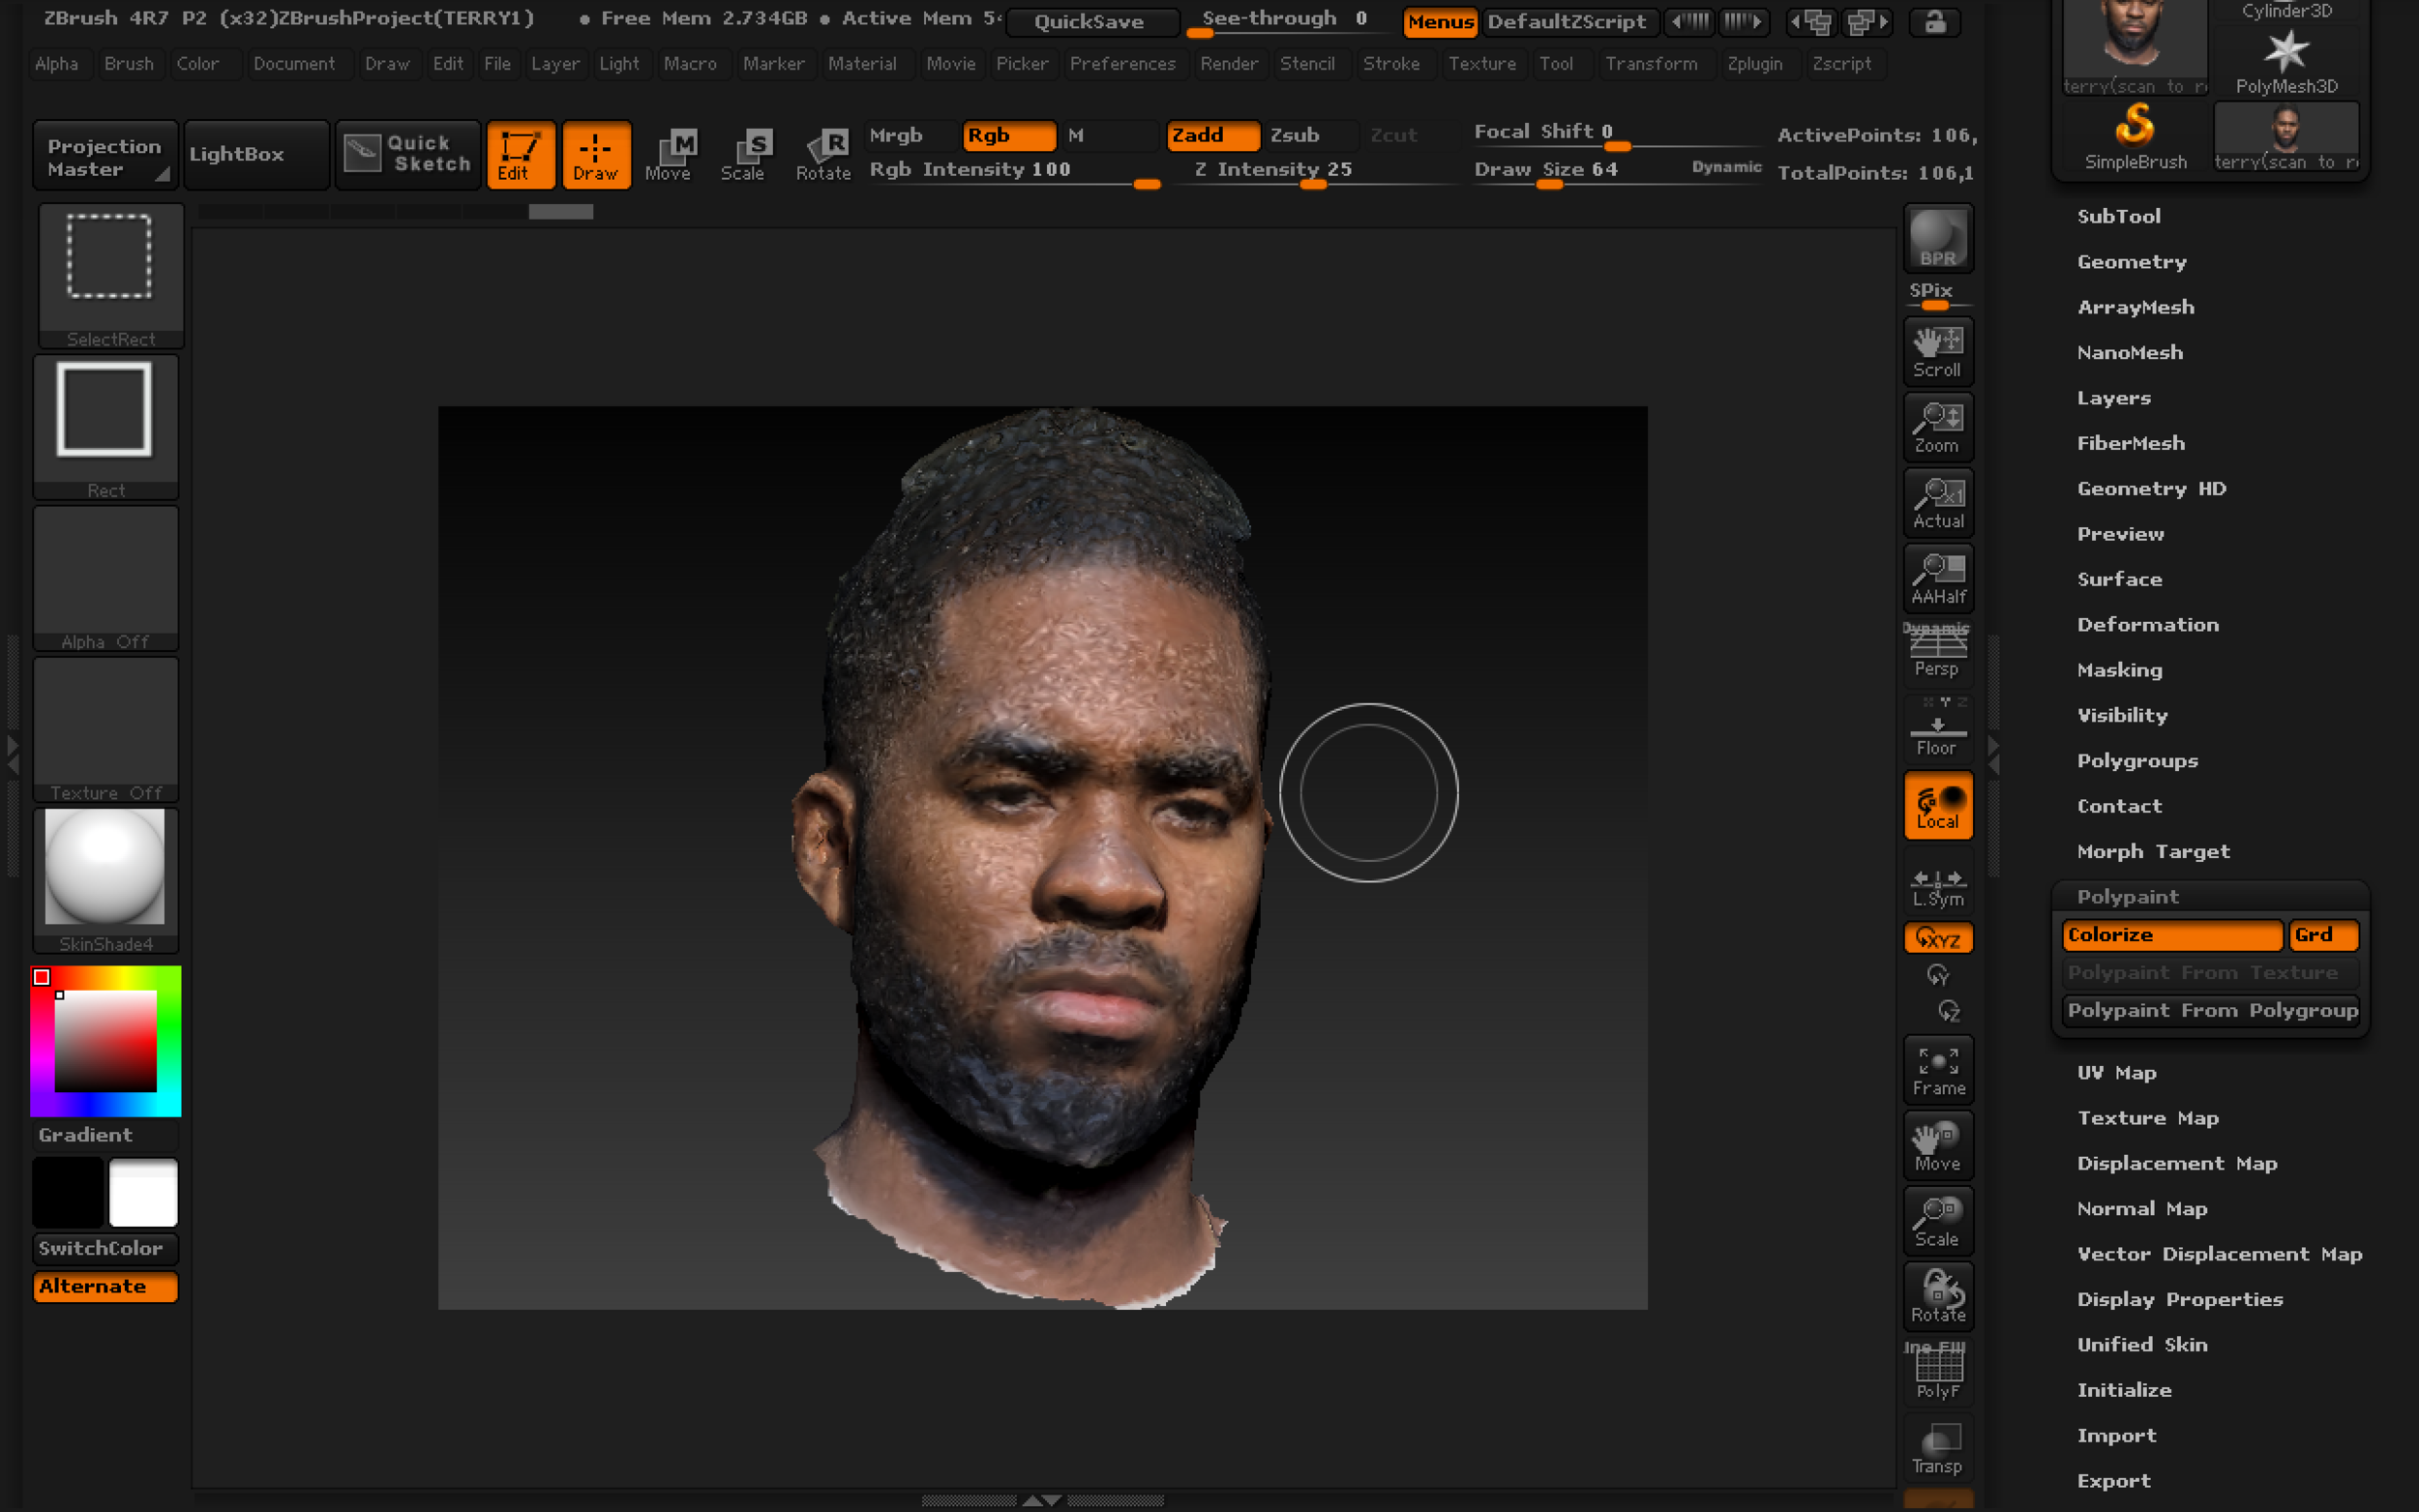
Task: Open the Tool menu
Action: pos(1557,63)
